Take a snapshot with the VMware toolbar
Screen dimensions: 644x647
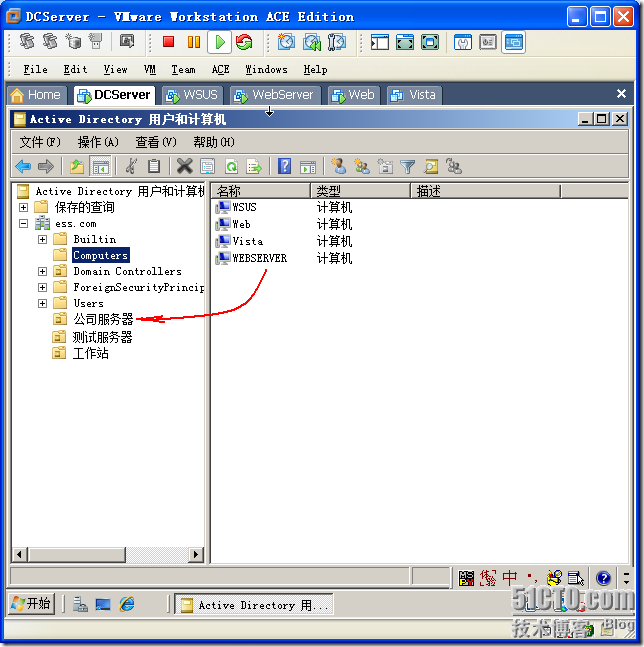click(x=286, y=42)
